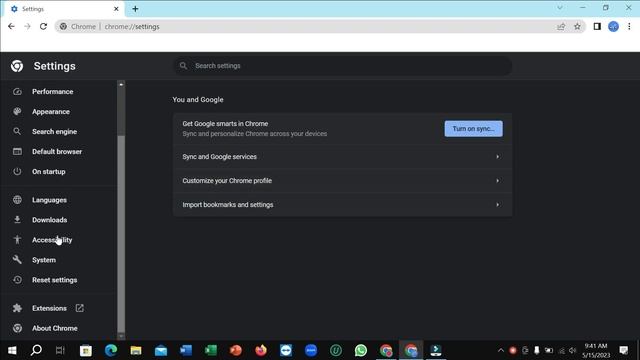Select Reset settings item
This screenshot has height=360, width=640.
click(x=54, y=280)
